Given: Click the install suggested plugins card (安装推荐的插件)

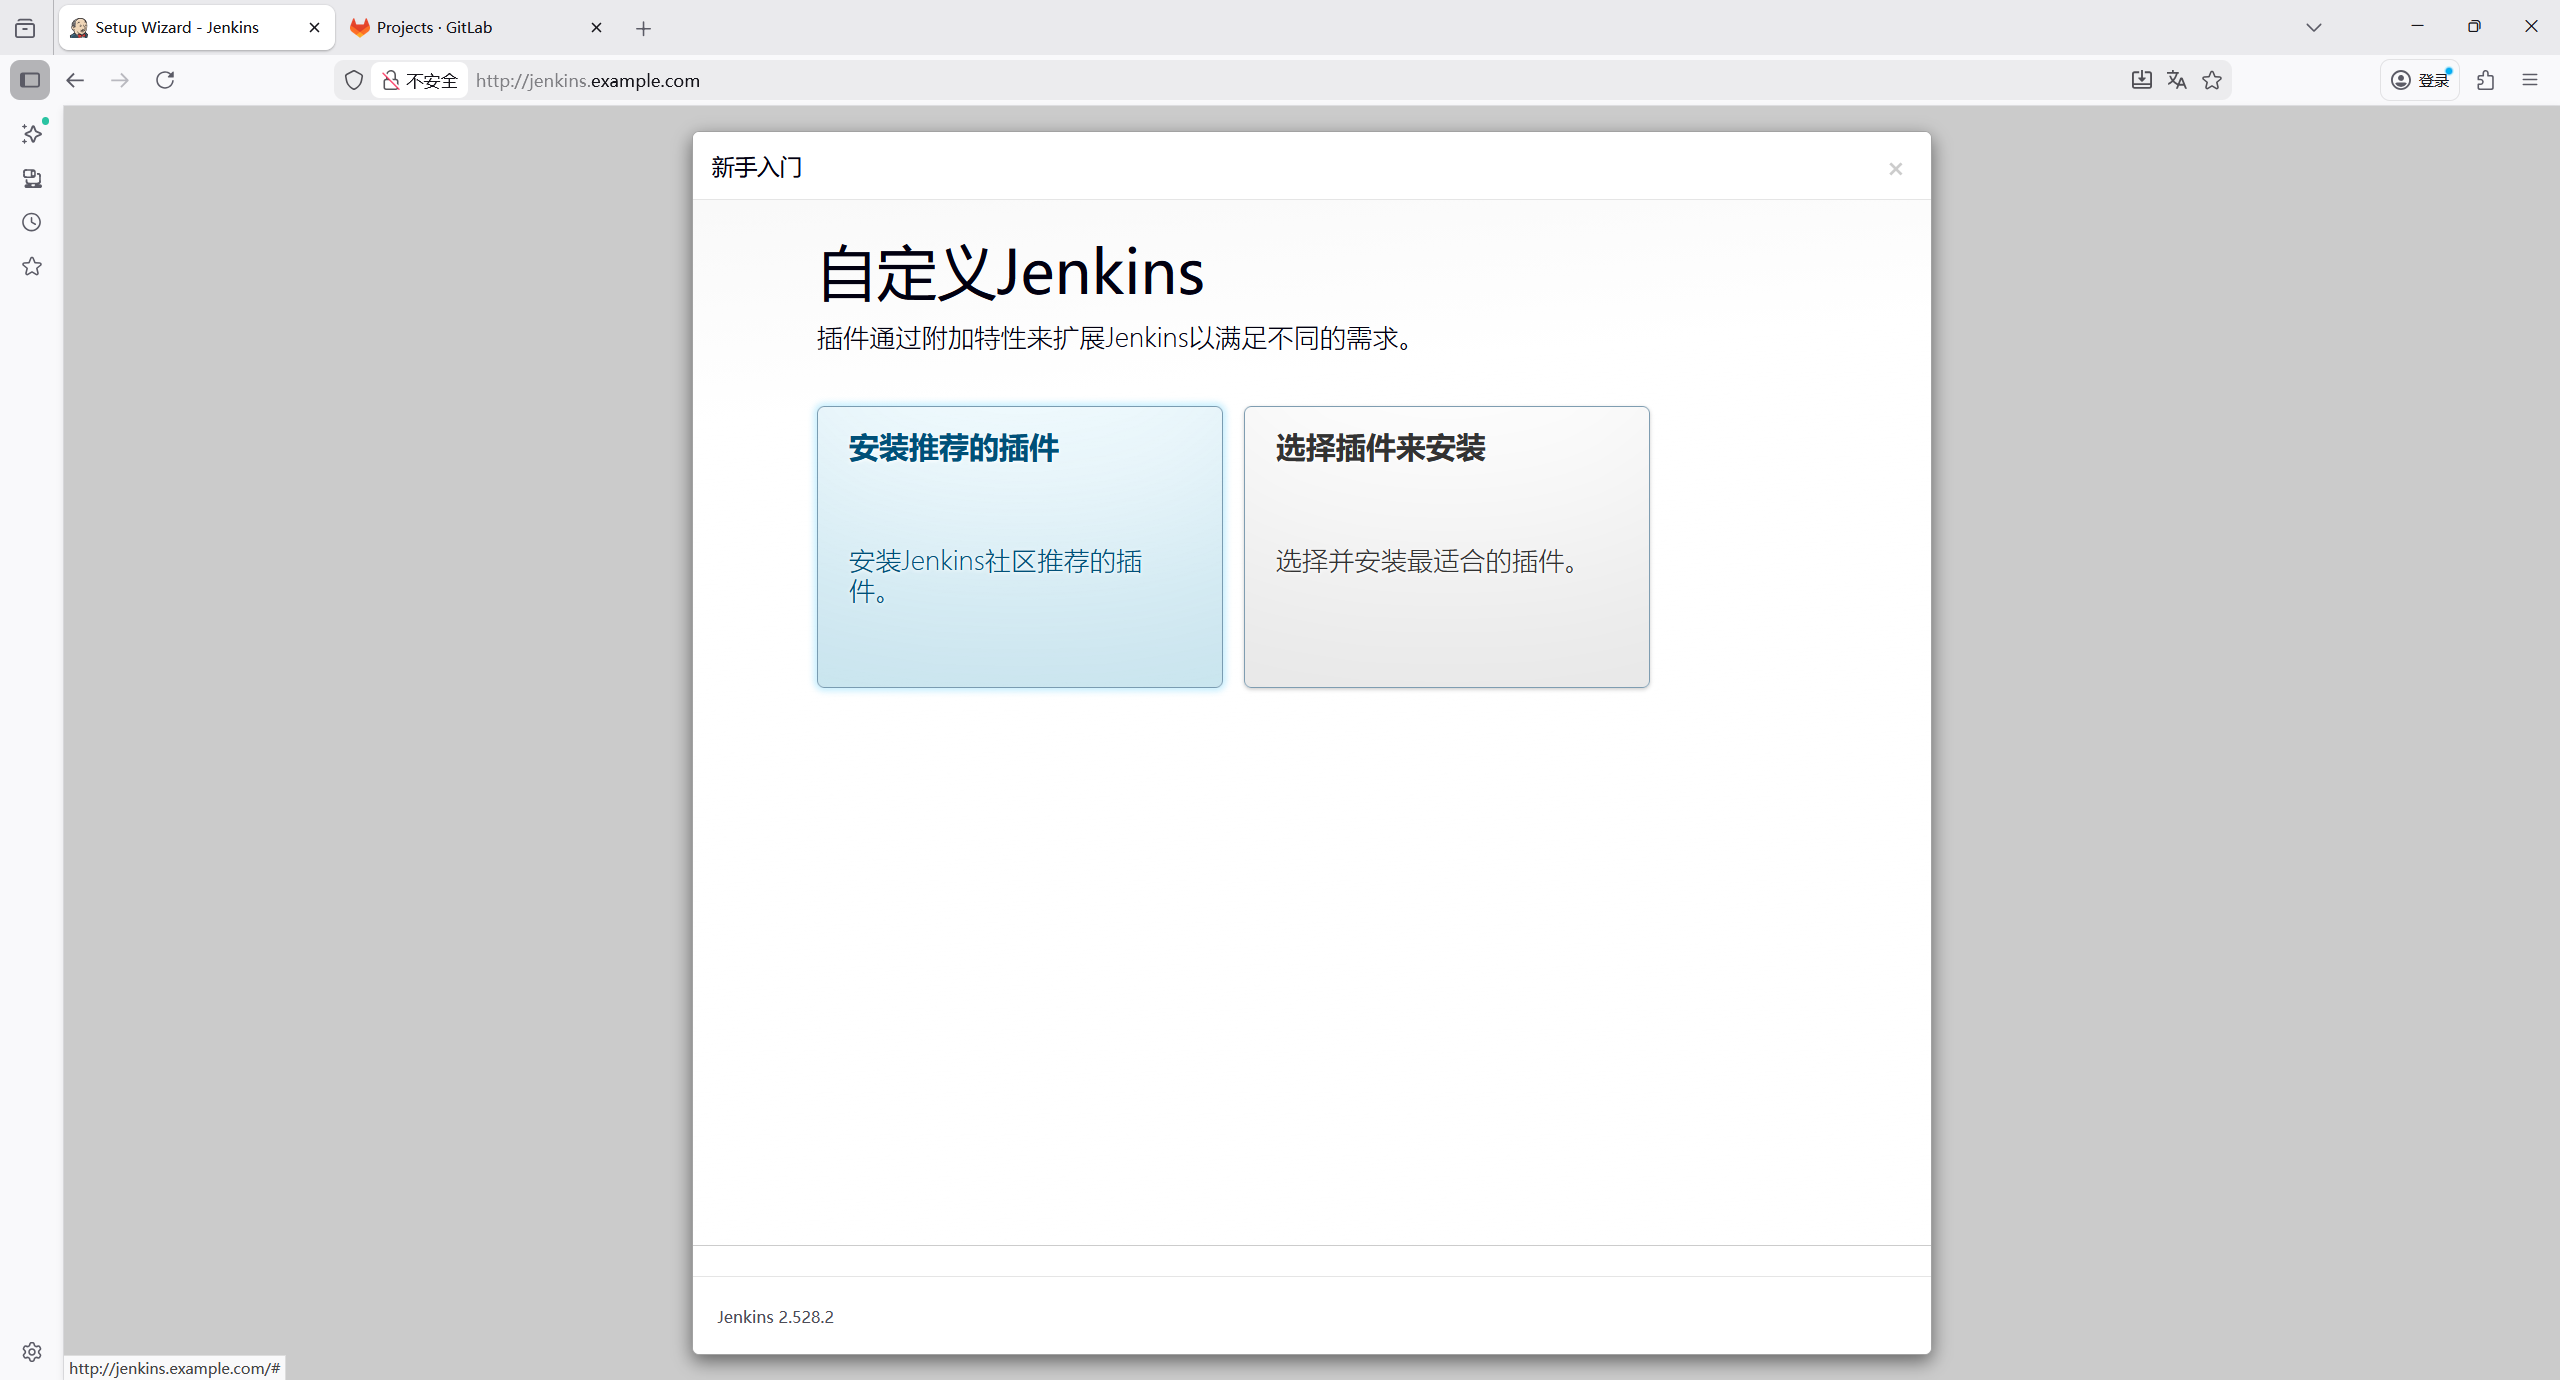Looking at the screenshot, I should tap(1019, 546).
